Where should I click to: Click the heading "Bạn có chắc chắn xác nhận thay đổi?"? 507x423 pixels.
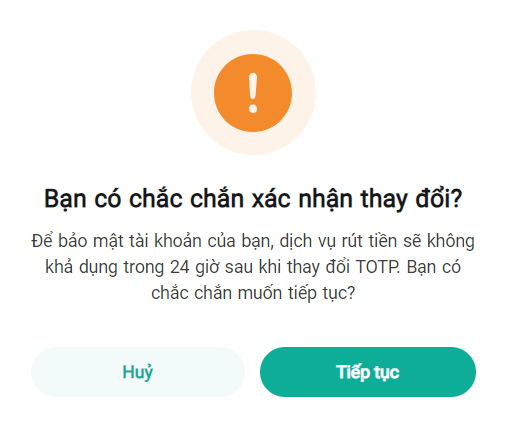tap(253, 199)
